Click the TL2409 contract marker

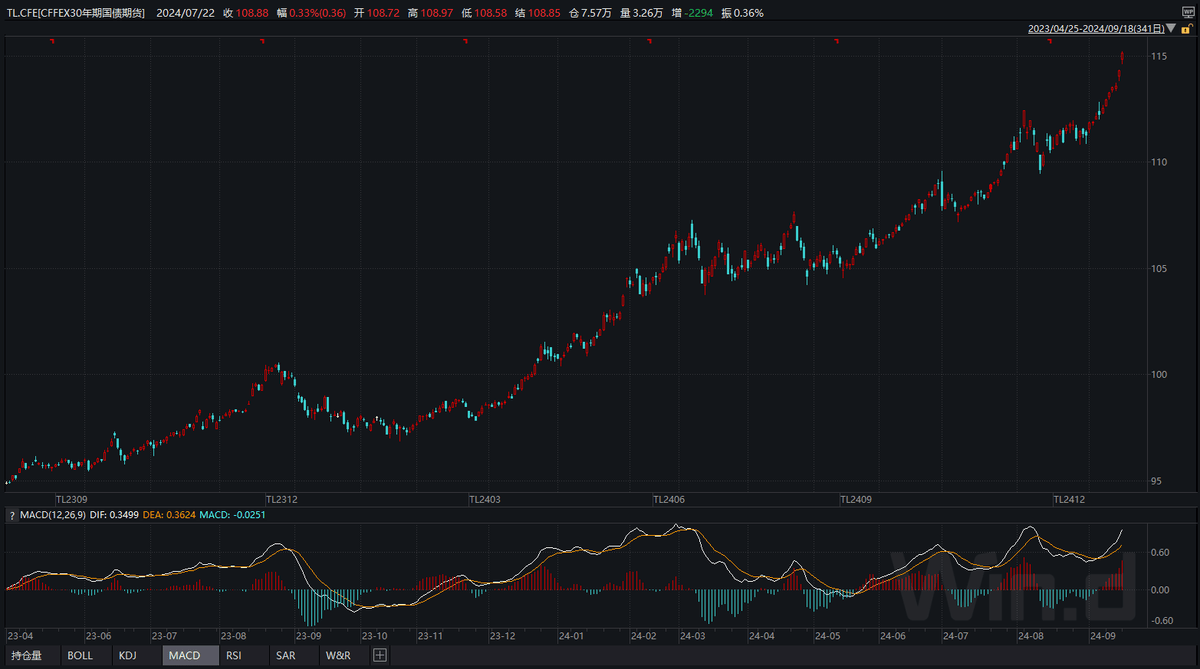pyautogui.click(x=855, y=498)
